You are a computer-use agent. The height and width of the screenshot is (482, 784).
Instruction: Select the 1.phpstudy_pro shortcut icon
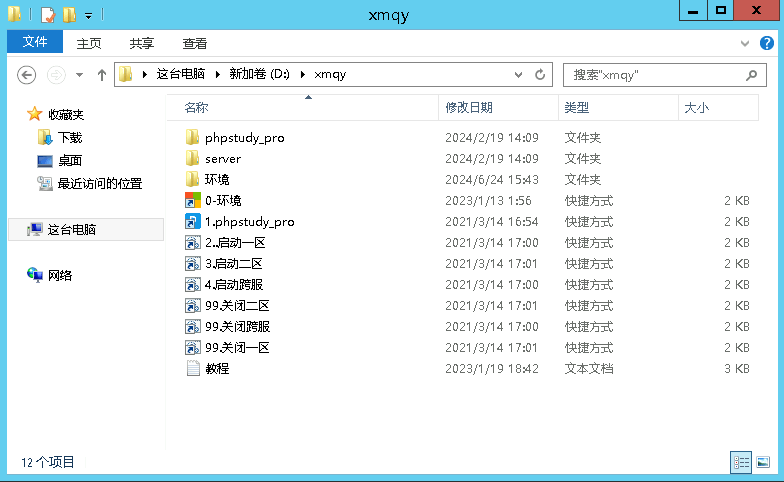pos(193,222)
